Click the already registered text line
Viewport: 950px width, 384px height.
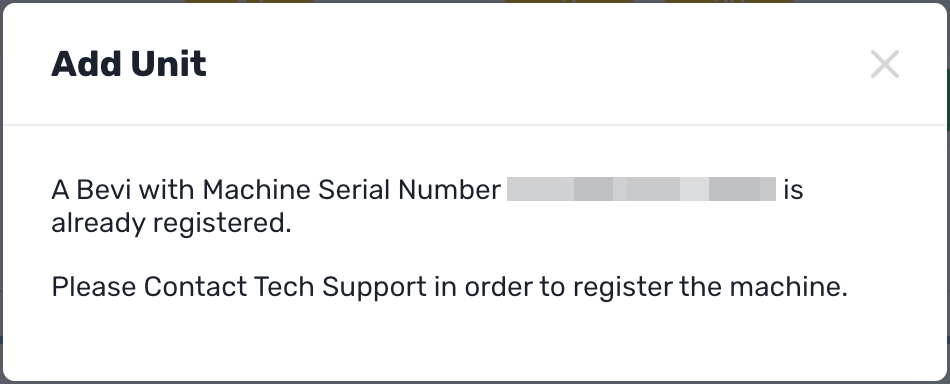(x=171, y=224)
